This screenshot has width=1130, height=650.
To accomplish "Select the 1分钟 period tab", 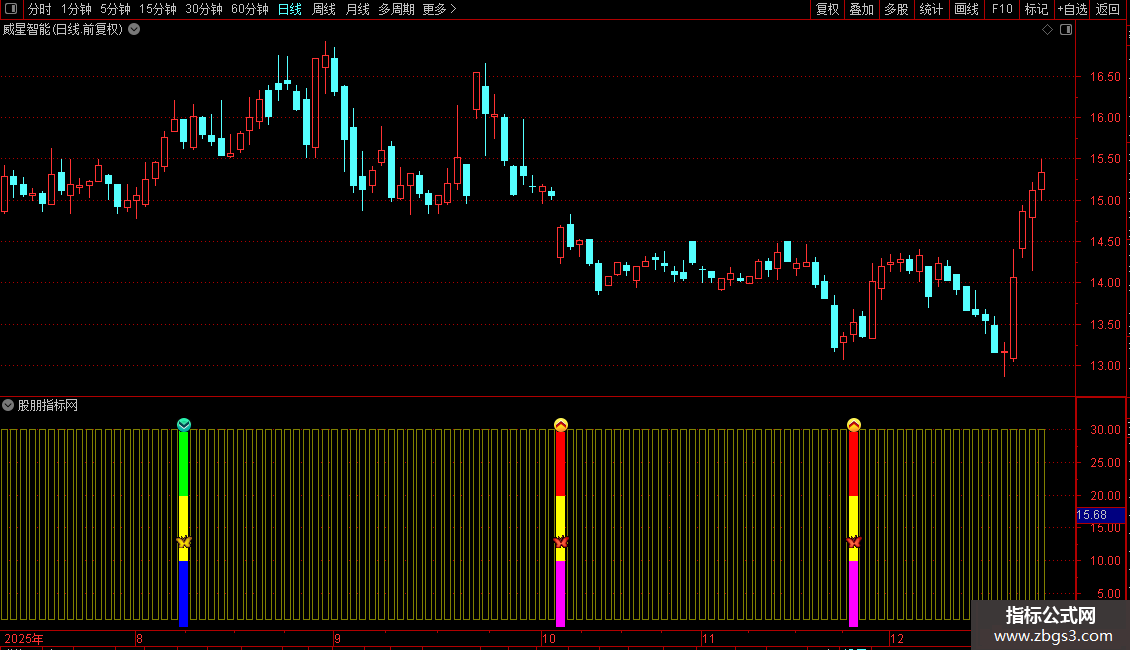I will click(76, 9).
